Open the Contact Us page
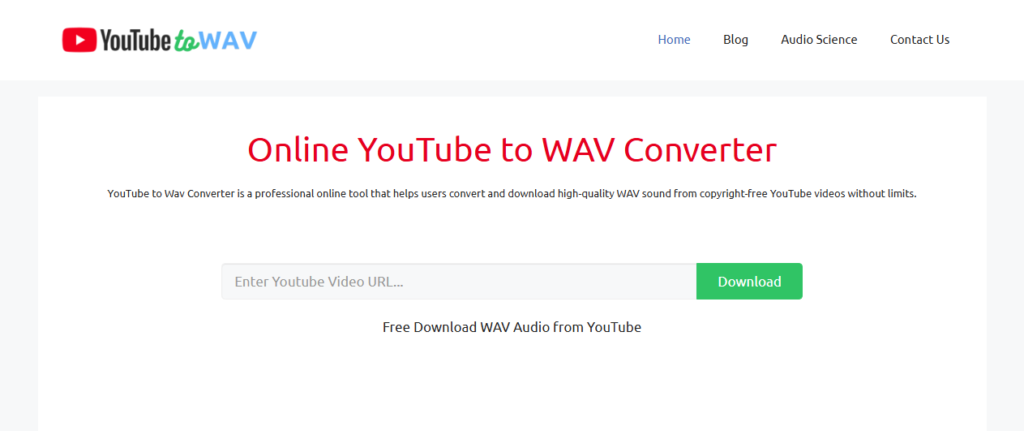The width and height of the screenshot is (1024, 431). pyautogui.click(x=920, y=40)
